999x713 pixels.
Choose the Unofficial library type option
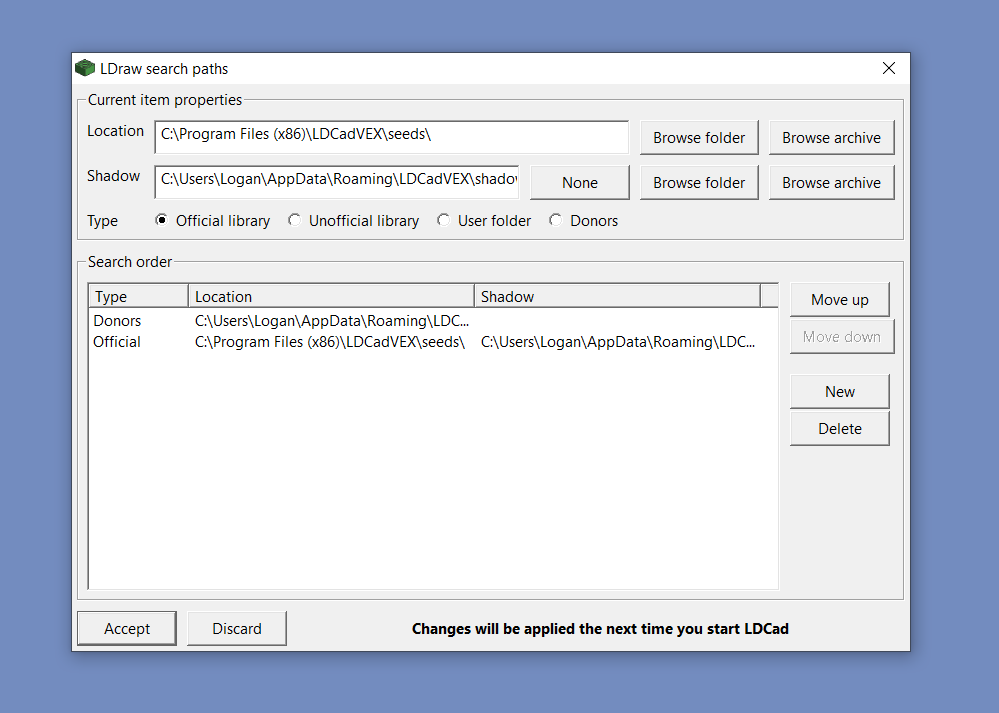click(x=295, y=221)
